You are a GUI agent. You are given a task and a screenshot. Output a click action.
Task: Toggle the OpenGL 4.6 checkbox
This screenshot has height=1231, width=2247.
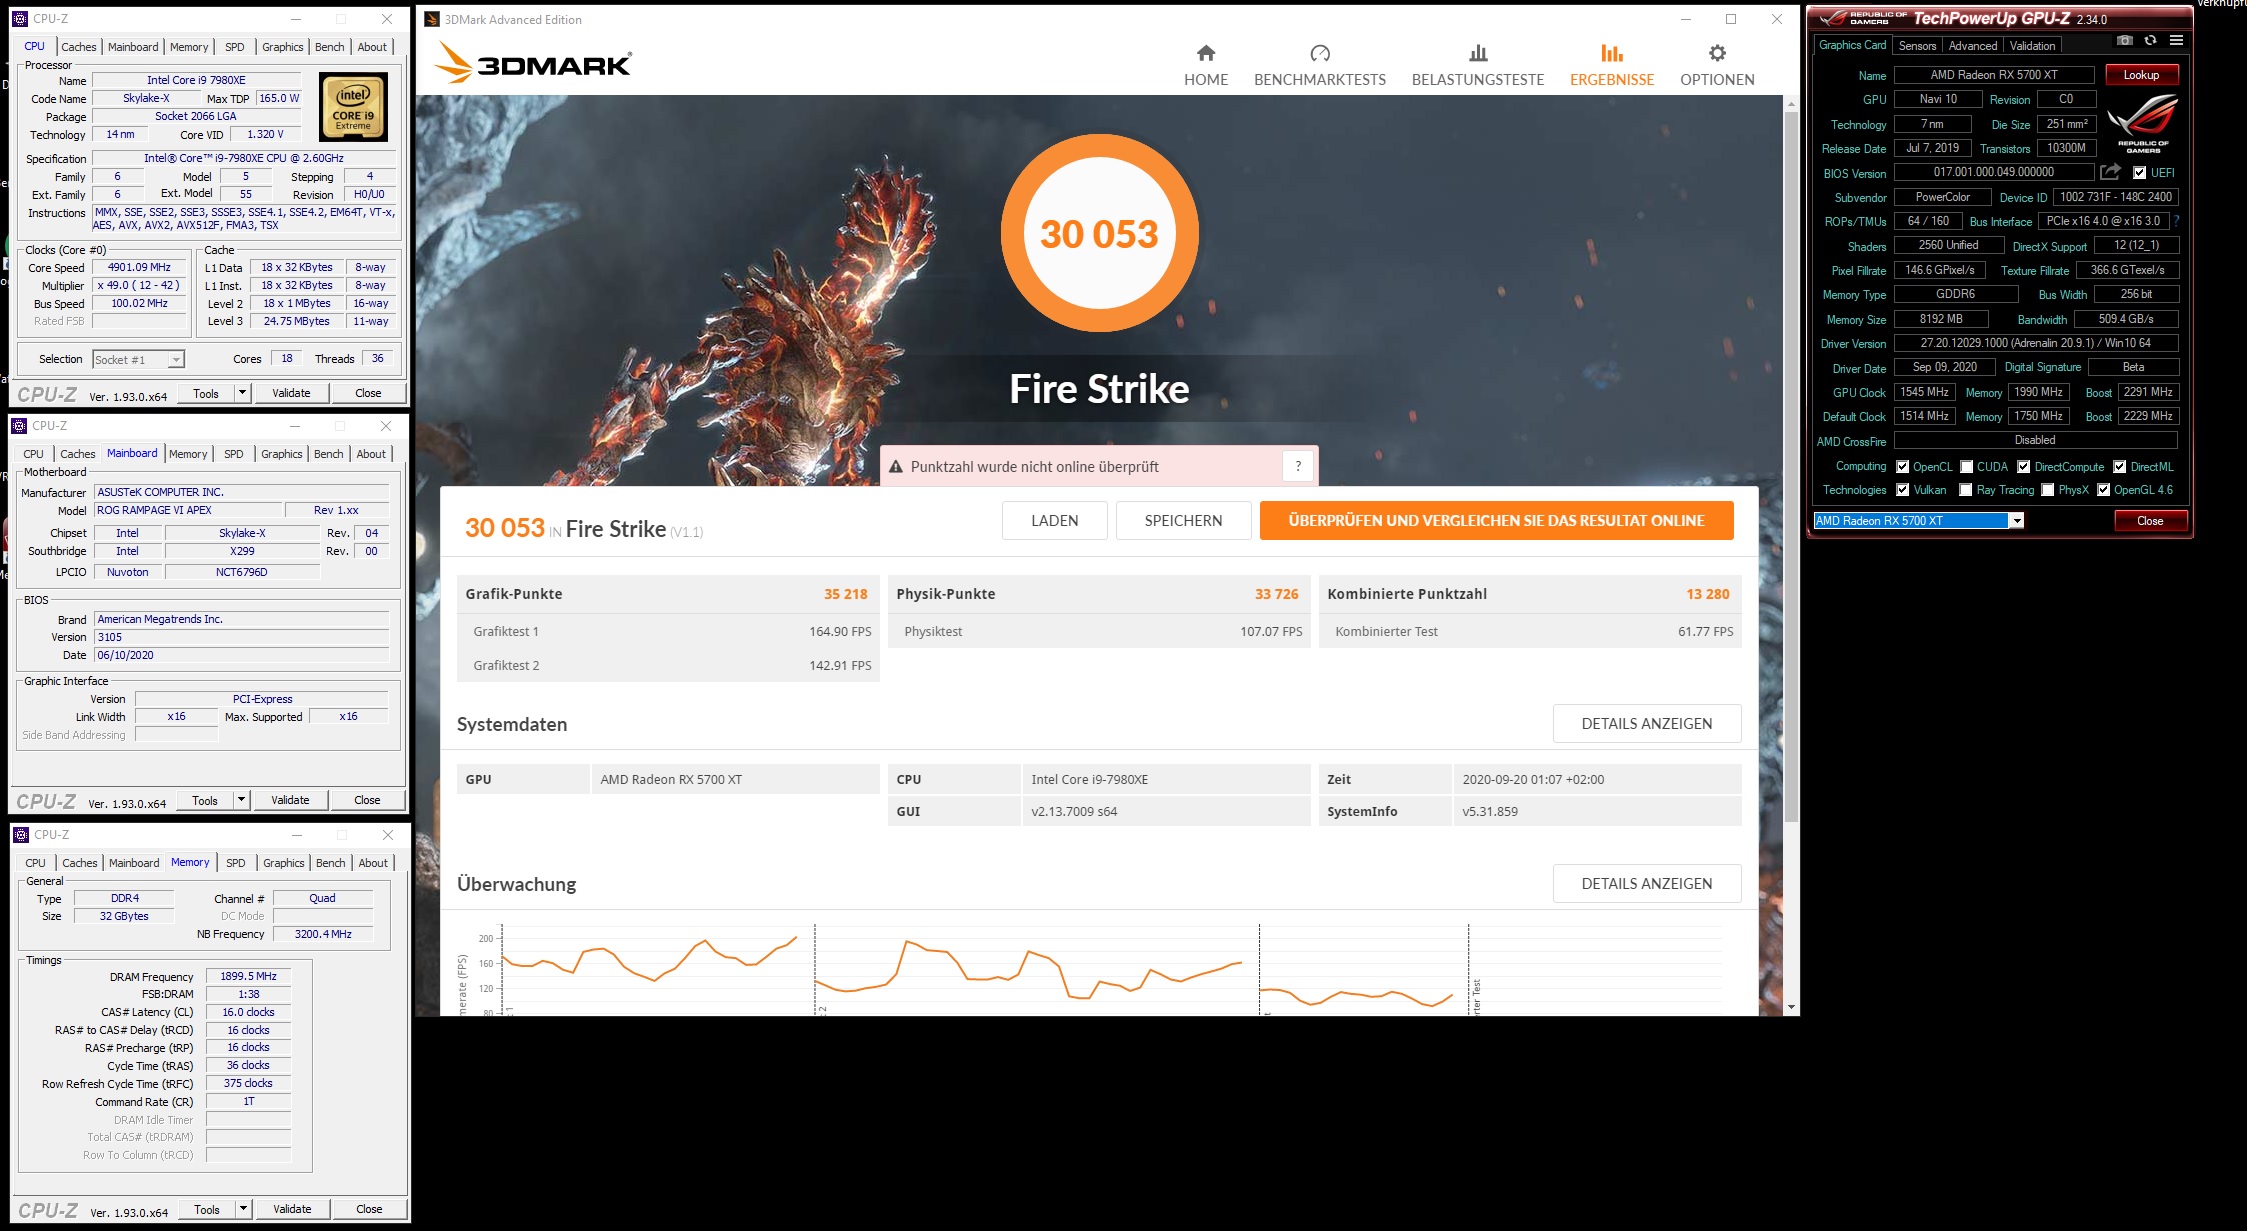[x=2103, y=489]
